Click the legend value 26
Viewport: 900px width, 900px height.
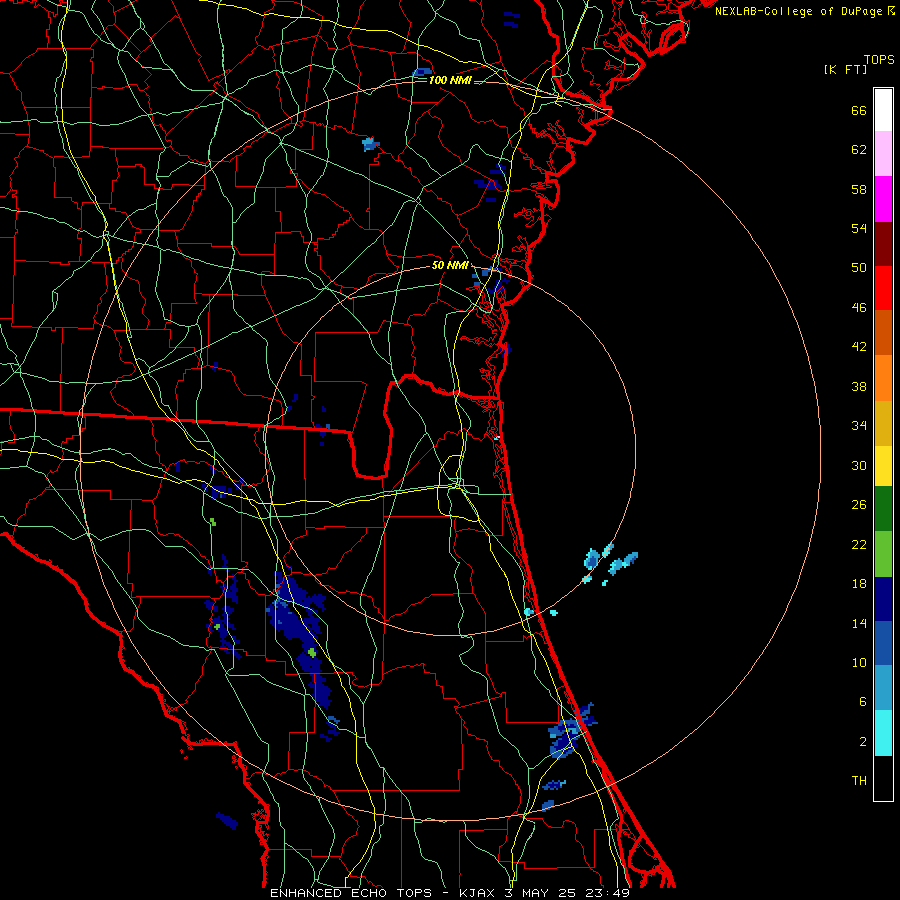pos(859,505)
